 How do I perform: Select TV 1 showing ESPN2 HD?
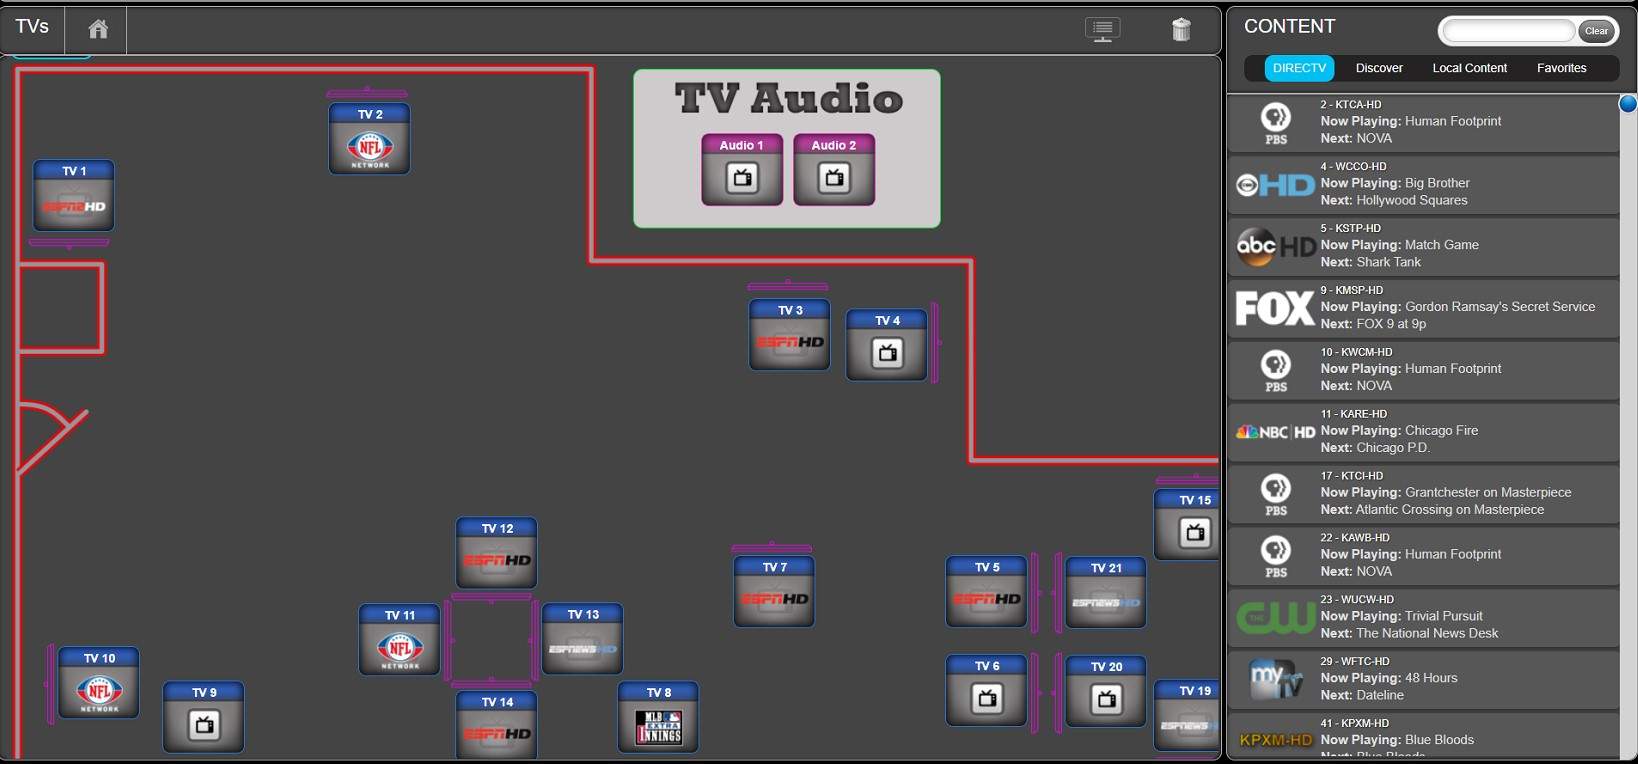pyautogui.click(x=74, y=196)
